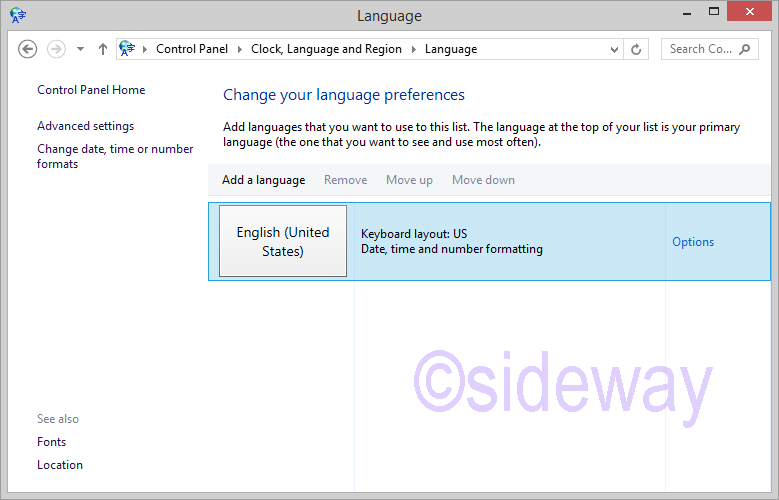Open Options for English (United States)
Viewport: 779px width, 500px height.
click(x=692, y=242)
